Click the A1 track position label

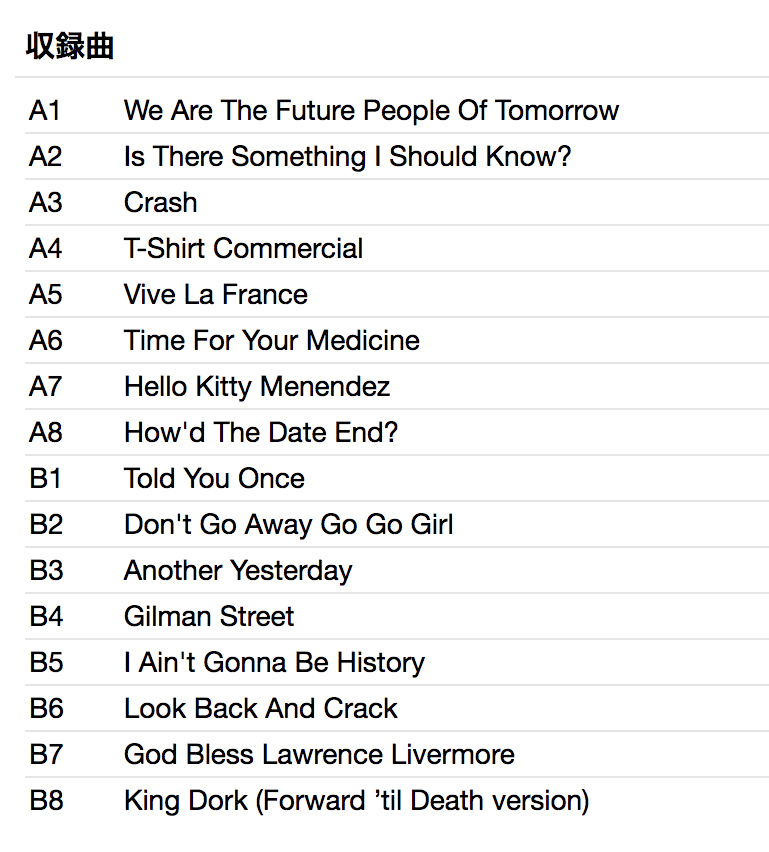[45, 111]
